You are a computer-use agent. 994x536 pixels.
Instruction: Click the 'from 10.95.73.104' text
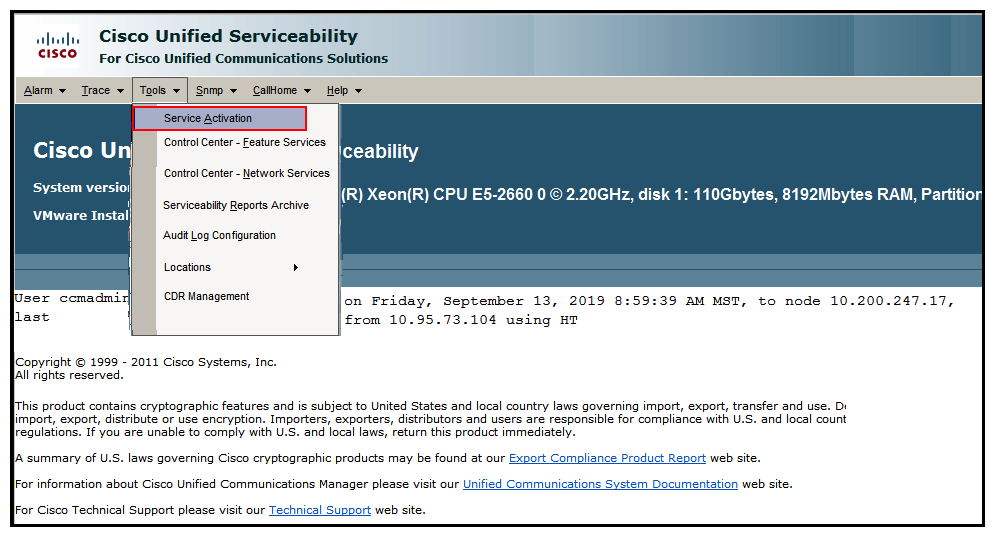420,320
